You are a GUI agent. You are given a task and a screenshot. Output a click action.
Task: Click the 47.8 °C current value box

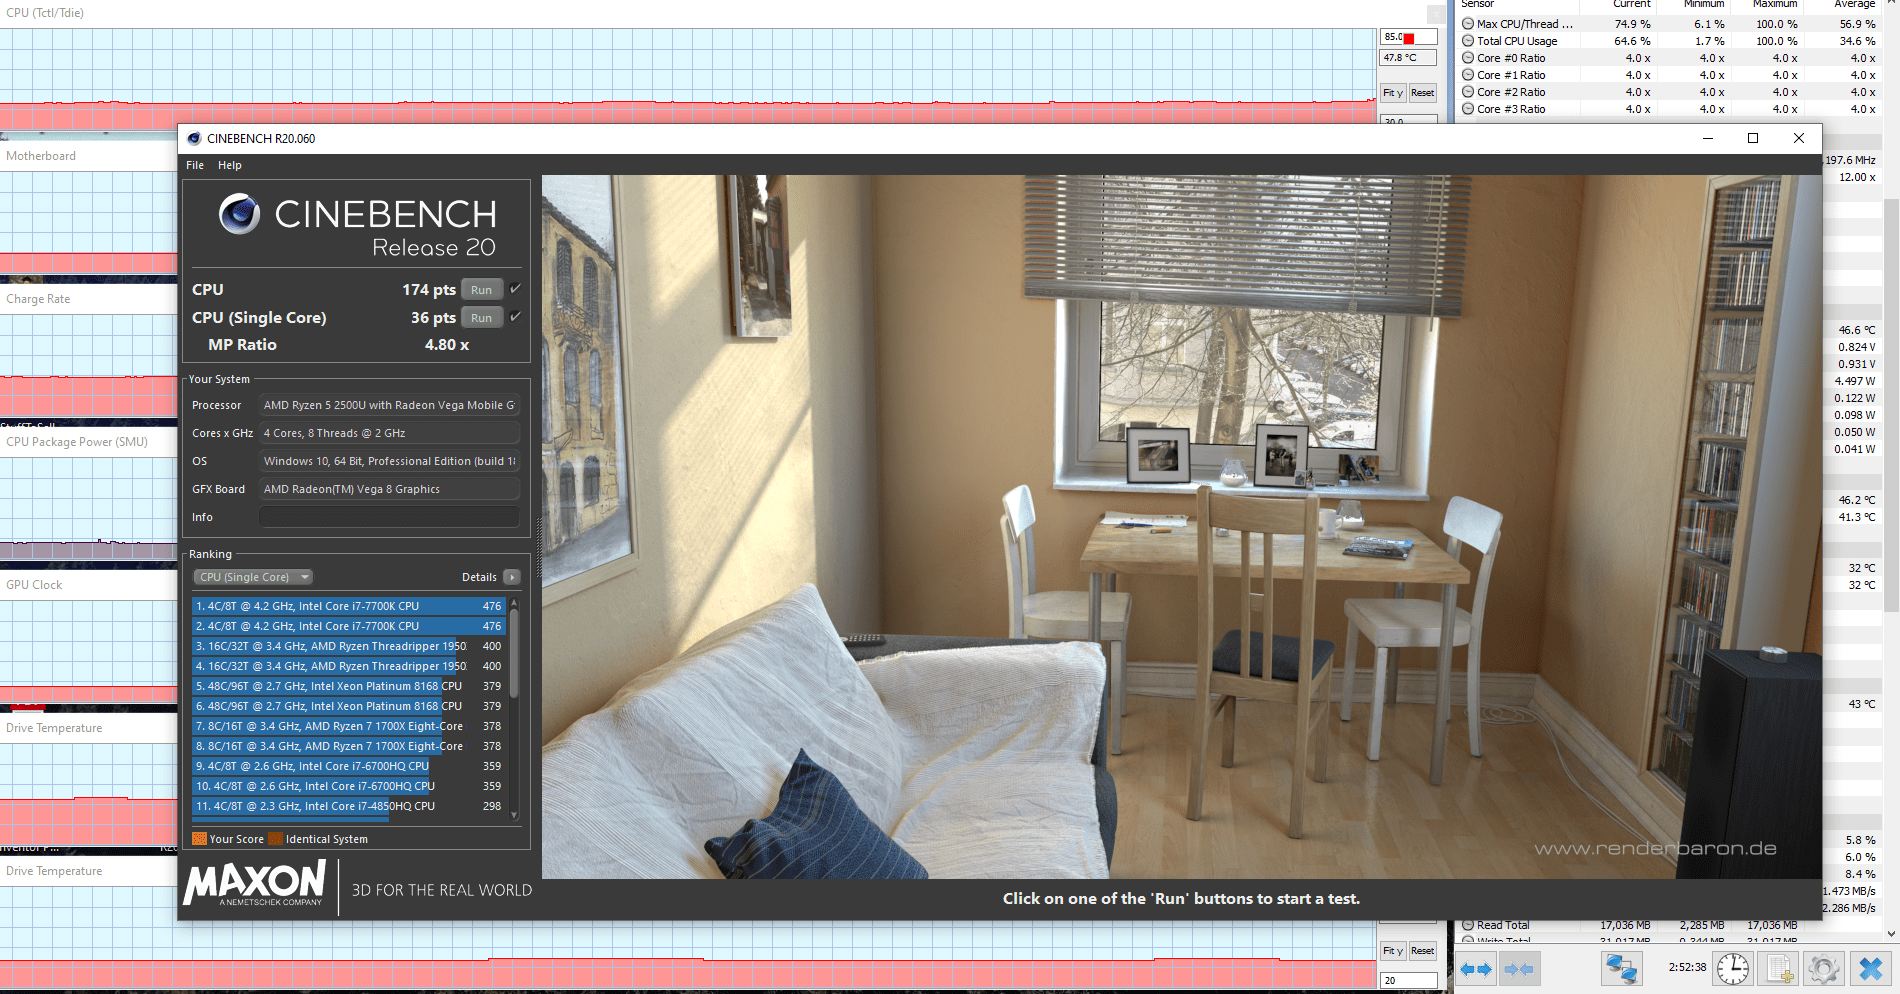tap(1408, 58)
